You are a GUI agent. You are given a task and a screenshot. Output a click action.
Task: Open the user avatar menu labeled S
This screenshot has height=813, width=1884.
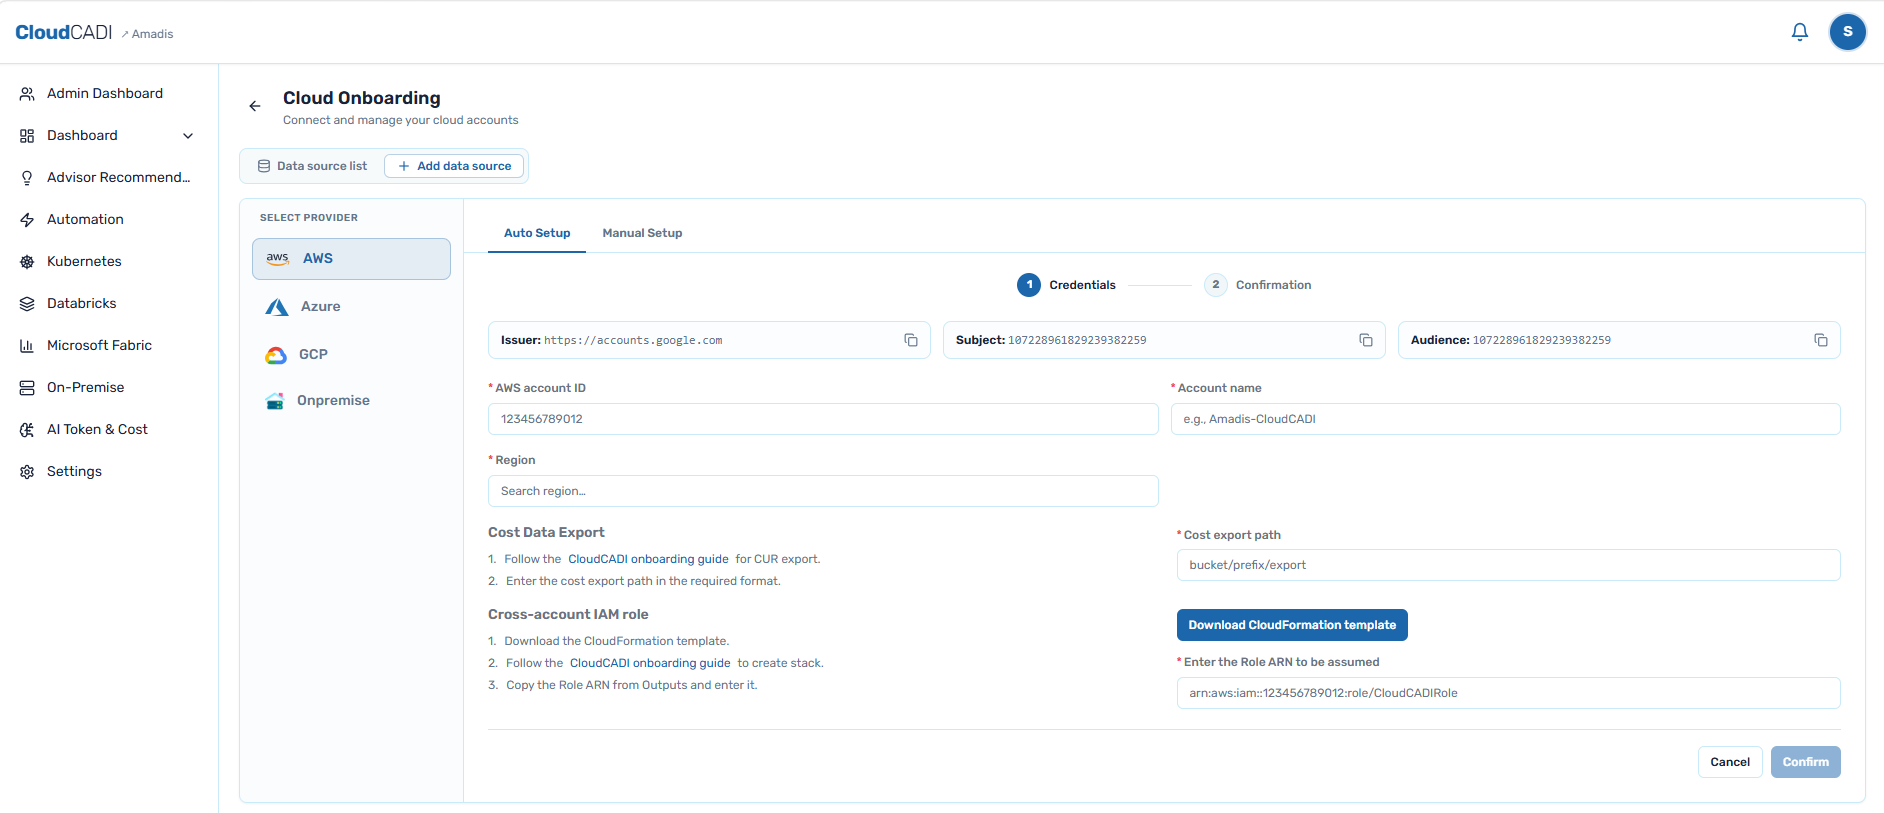pos(1848,32)
